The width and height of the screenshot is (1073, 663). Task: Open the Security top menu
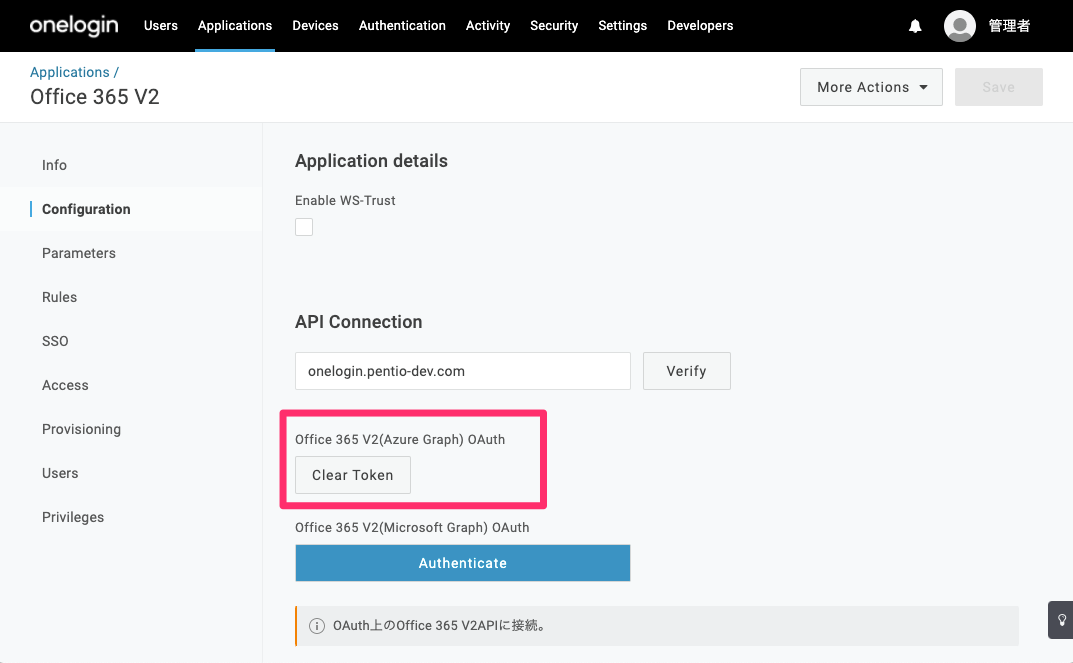coord(554,25)
